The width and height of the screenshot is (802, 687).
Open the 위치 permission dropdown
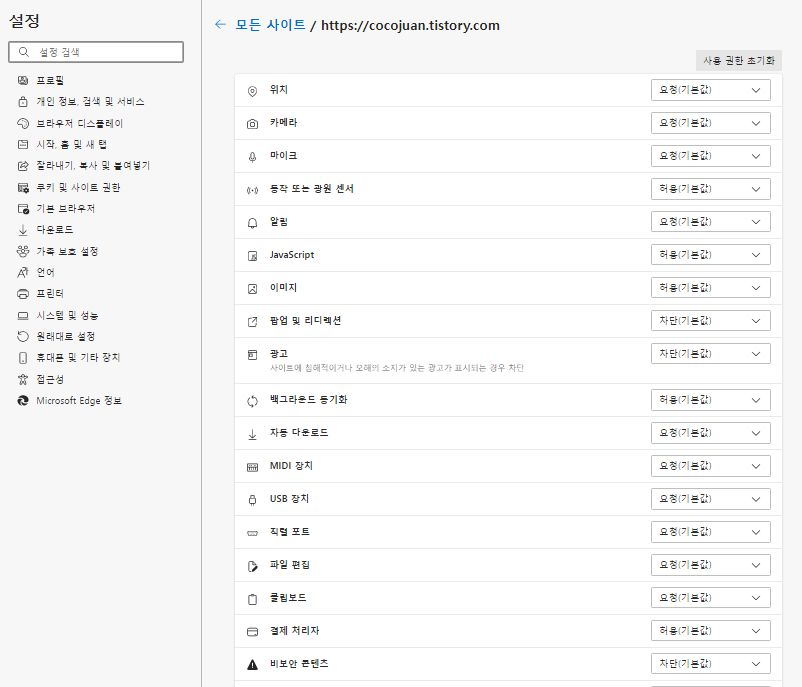711,89
